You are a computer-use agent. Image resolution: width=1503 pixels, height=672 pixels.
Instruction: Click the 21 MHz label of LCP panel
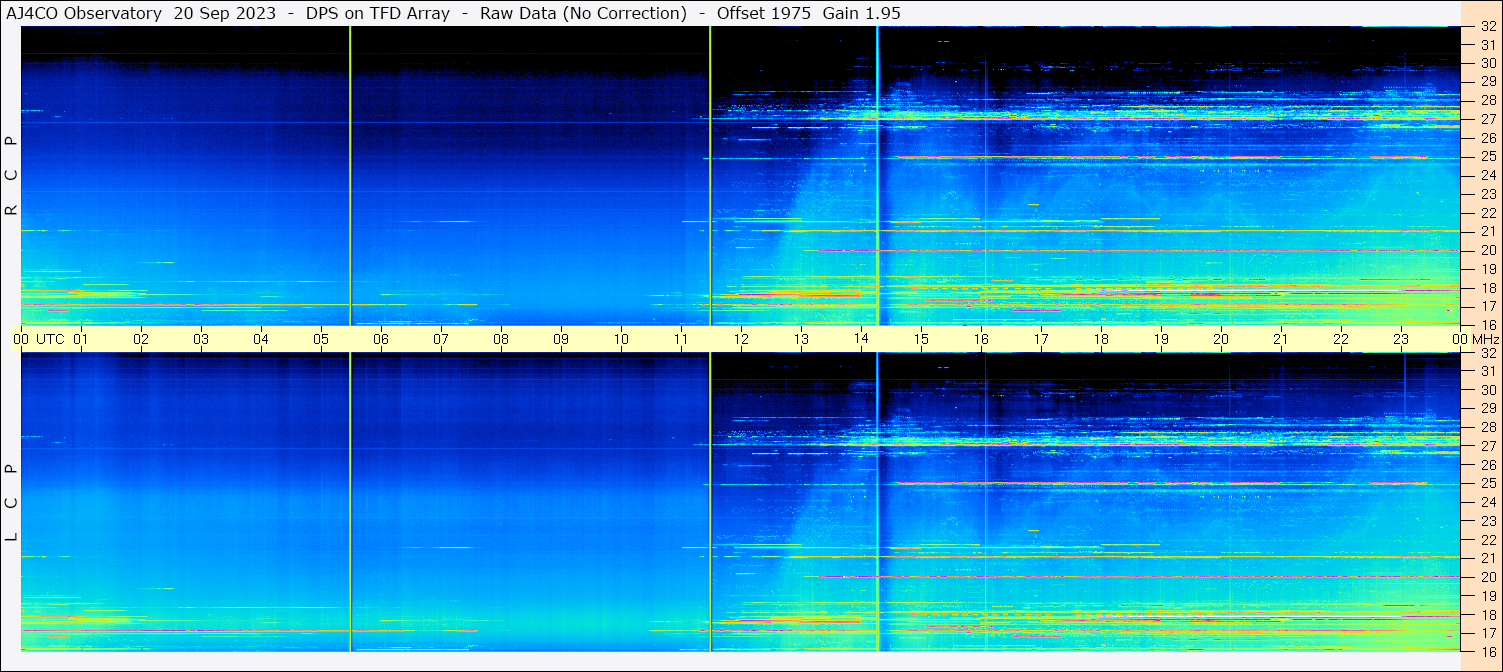[x=1487, y=558]
